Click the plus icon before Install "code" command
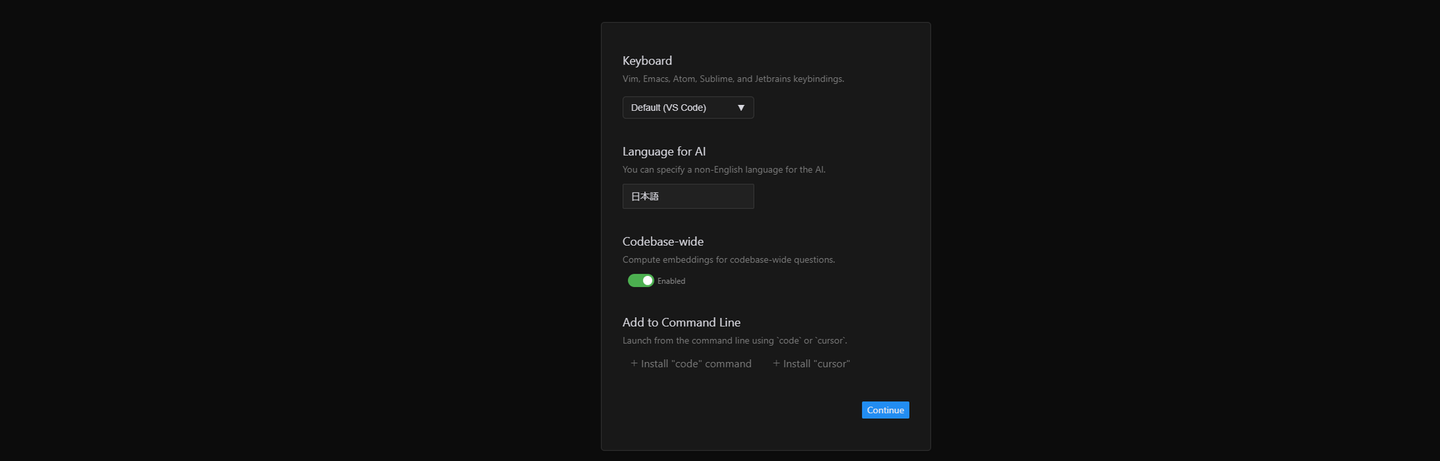This screenshot has width=1440, height=461. point(634,364)
